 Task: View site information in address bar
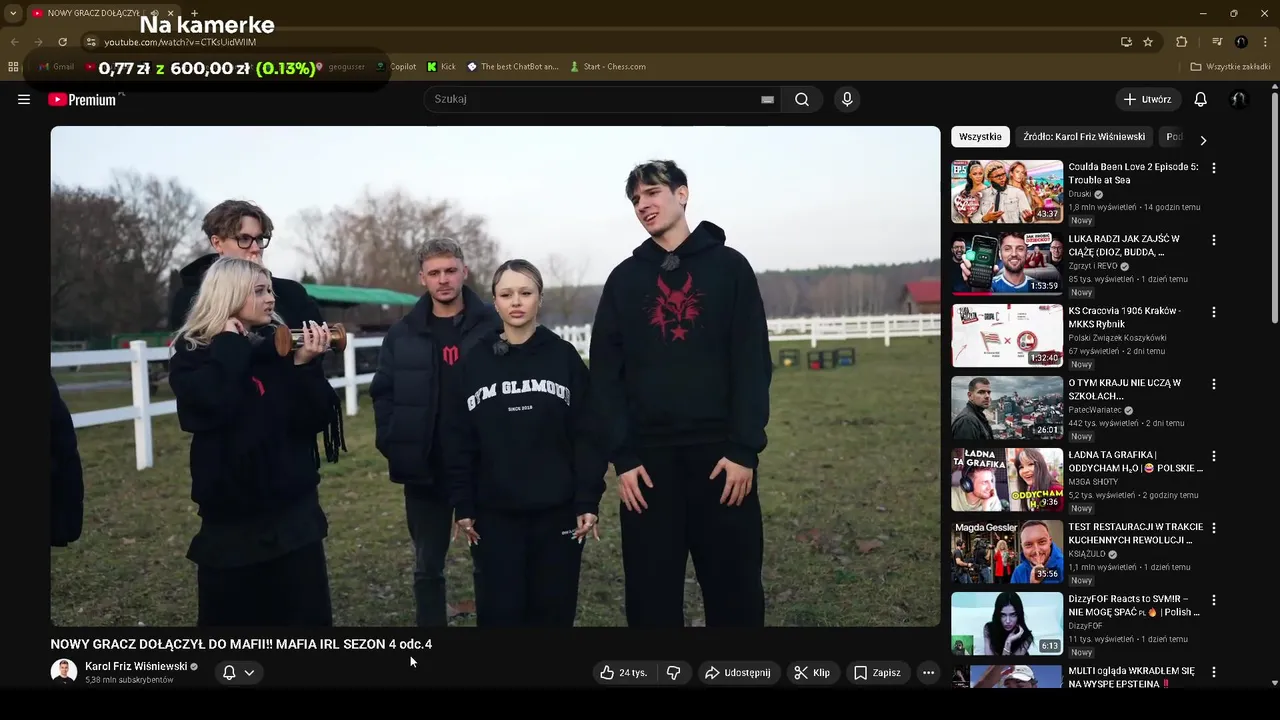coord(90,42)
